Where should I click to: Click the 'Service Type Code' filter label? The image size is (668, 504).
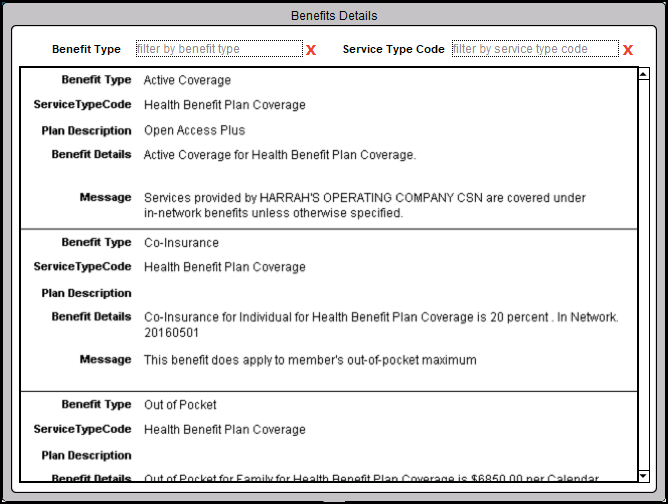(393, 49)
